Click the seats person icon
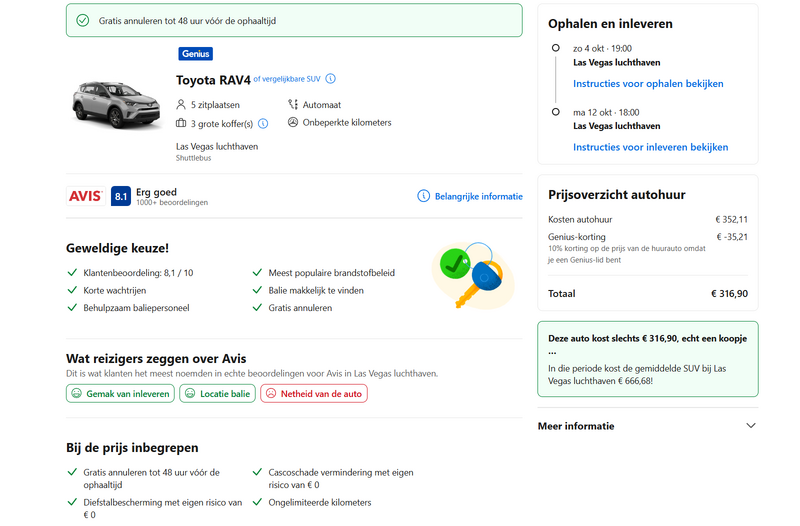Screen dimensions: 800x526 click(181, 105)
